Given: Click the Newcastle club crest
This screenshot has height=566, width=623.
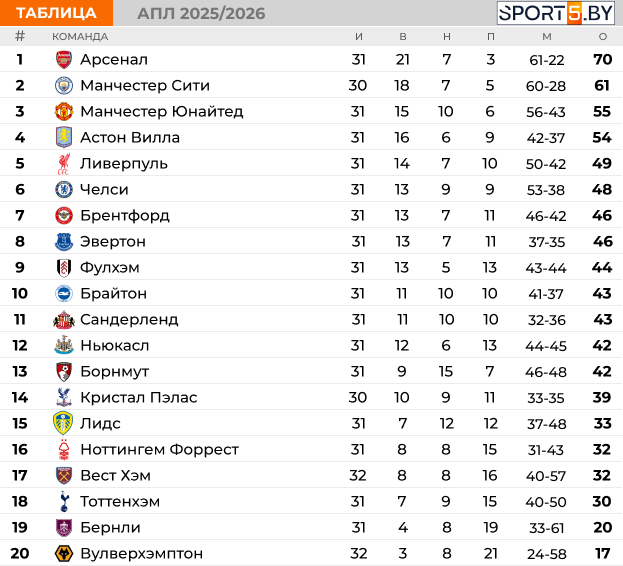Looking at the screenshot, I should click(x=64, y=345).
